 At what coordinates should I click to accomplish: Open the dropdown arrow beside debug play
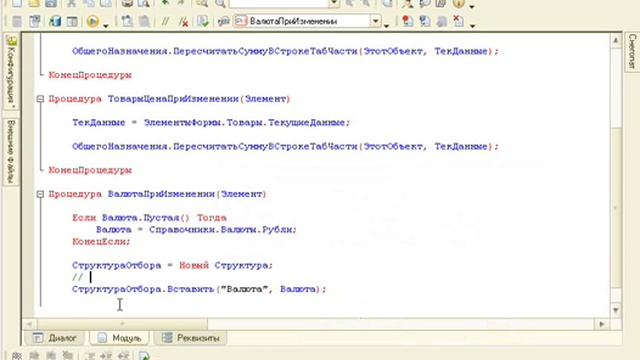pos(106,25)
